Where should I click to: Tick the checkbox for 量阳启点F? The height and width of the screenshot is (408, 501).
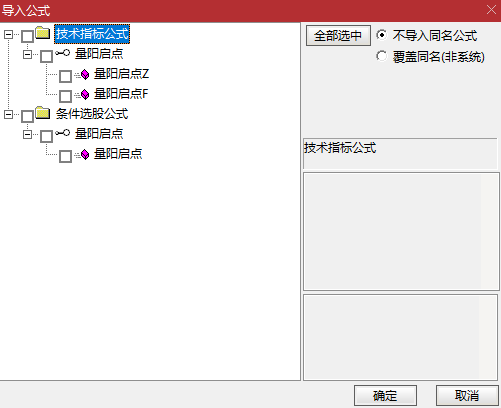[65, 96]
